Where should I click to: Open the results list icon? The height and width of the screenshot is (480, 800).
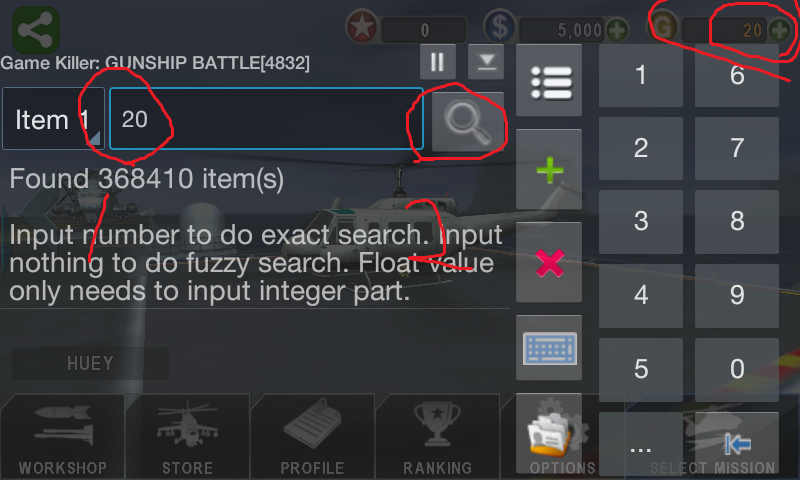click(x=549, y=81)
